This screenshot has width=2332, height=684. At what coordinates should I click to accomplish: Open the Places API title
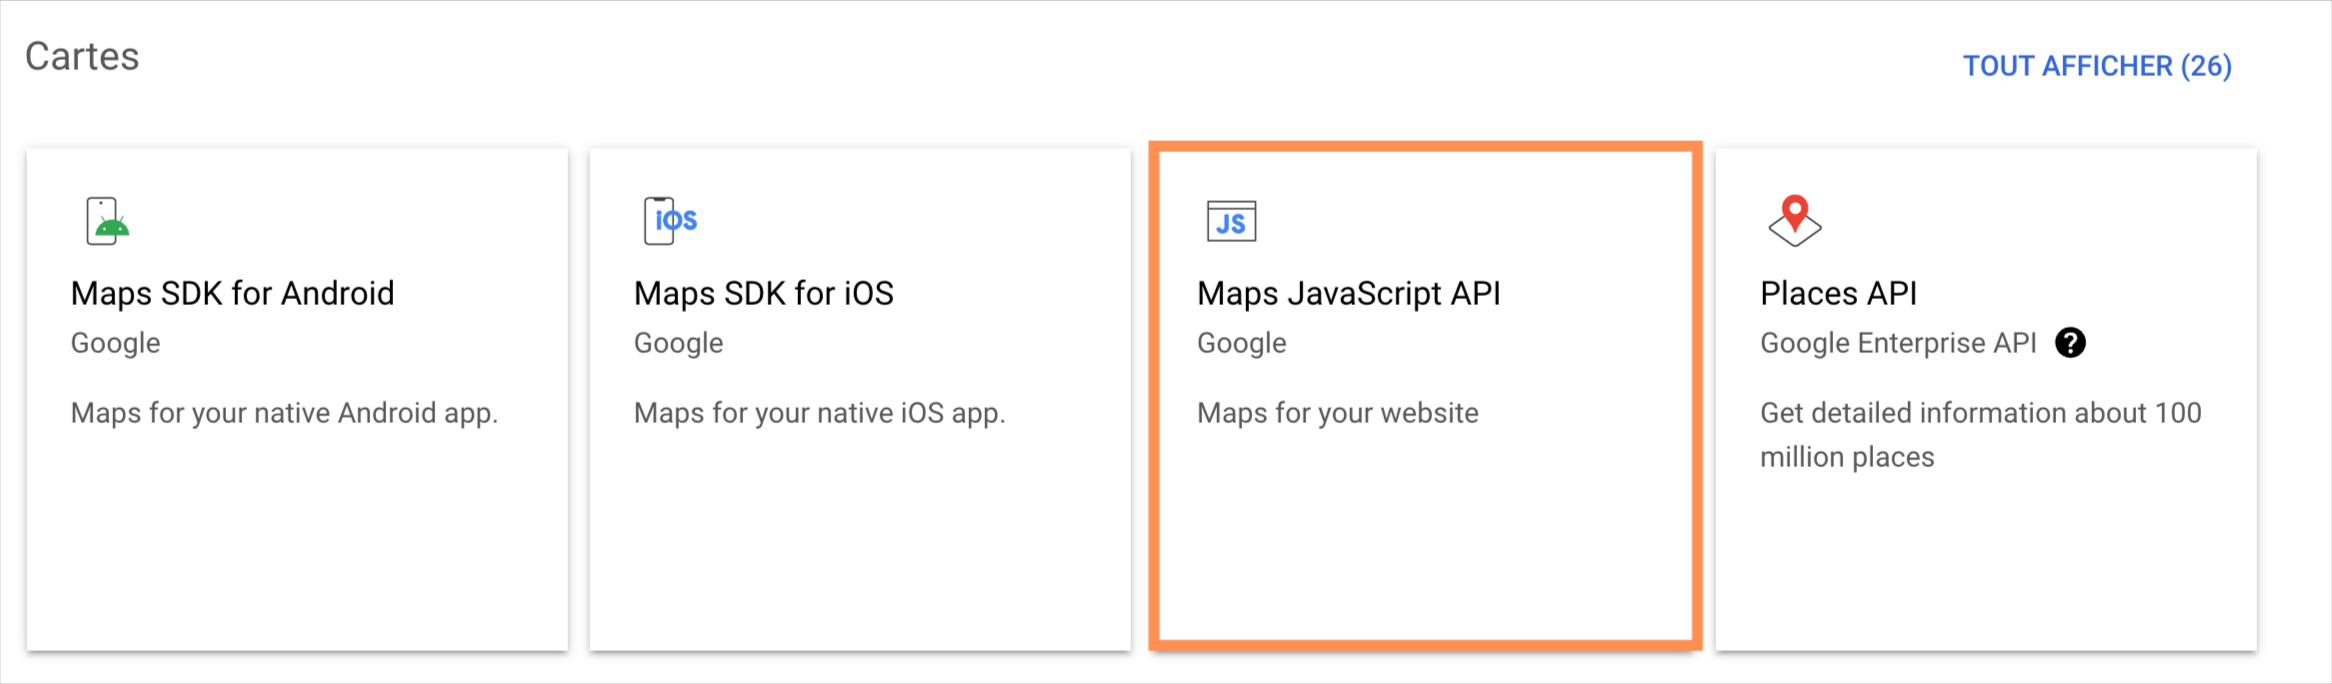tap(1838, 293)
